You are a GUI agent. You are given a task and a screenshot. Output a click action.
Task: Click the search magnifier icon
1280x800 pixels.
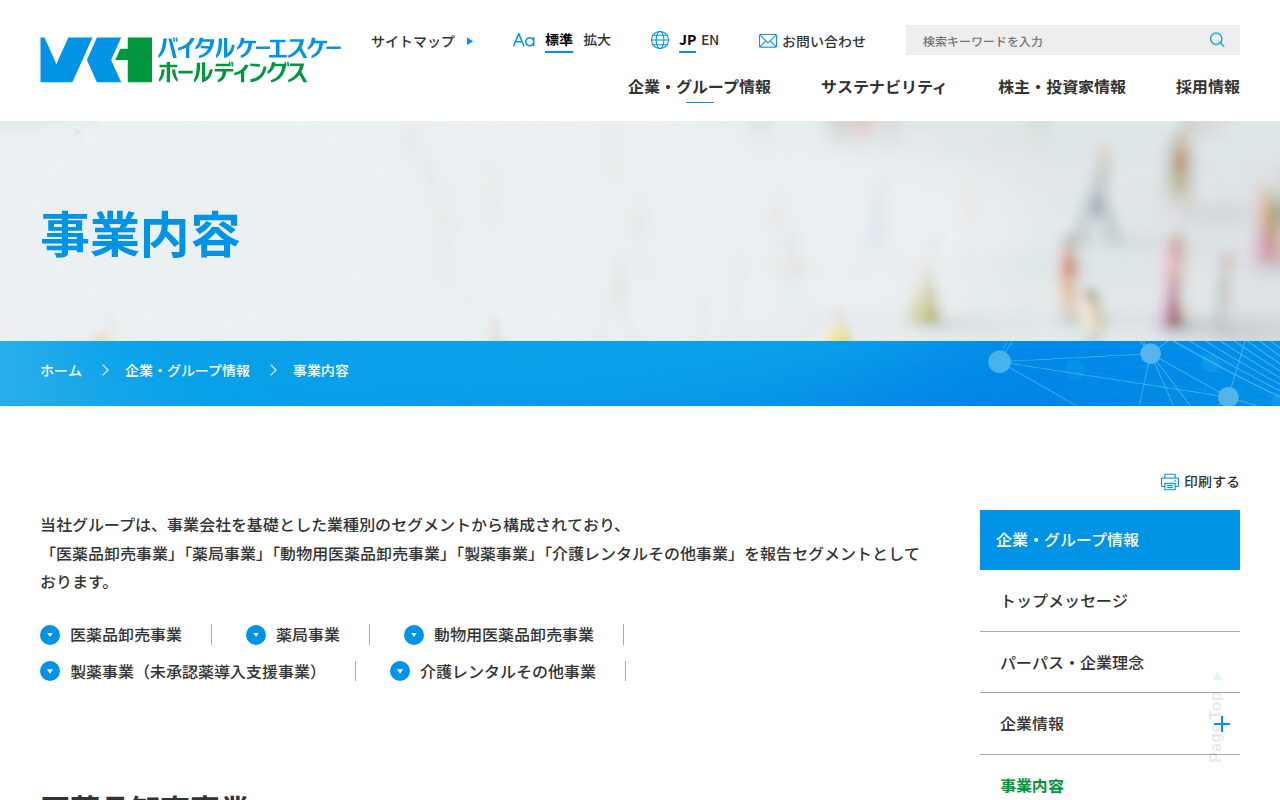[x=1217, y=40]
